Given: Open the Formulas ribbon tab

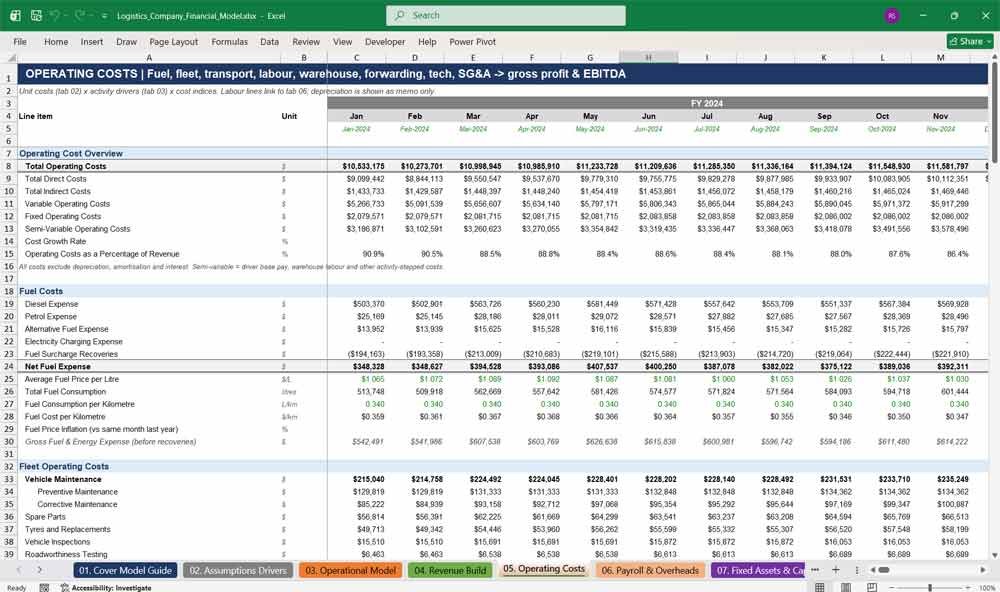Looking at the screenshot, I should pos(230,41).
